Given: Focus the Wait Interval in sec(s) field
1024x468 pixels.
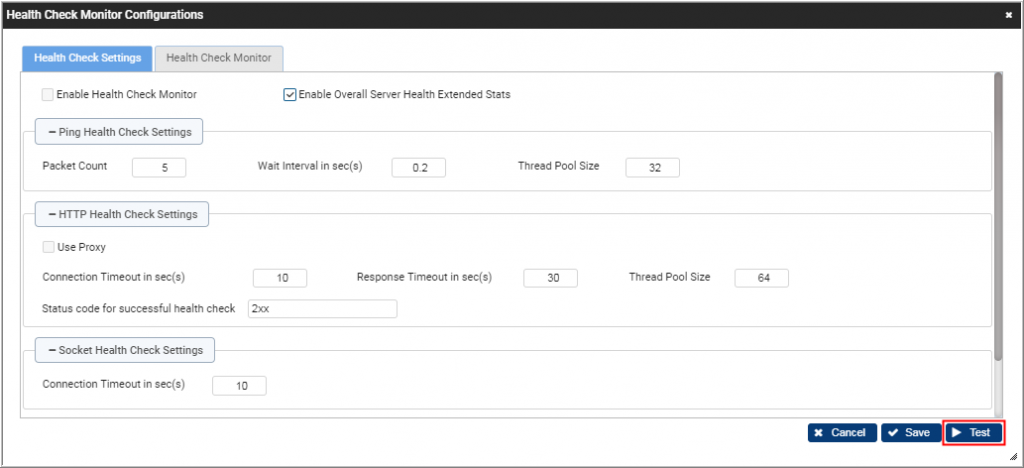Looking at the screenshot, I should pos(418,167).
